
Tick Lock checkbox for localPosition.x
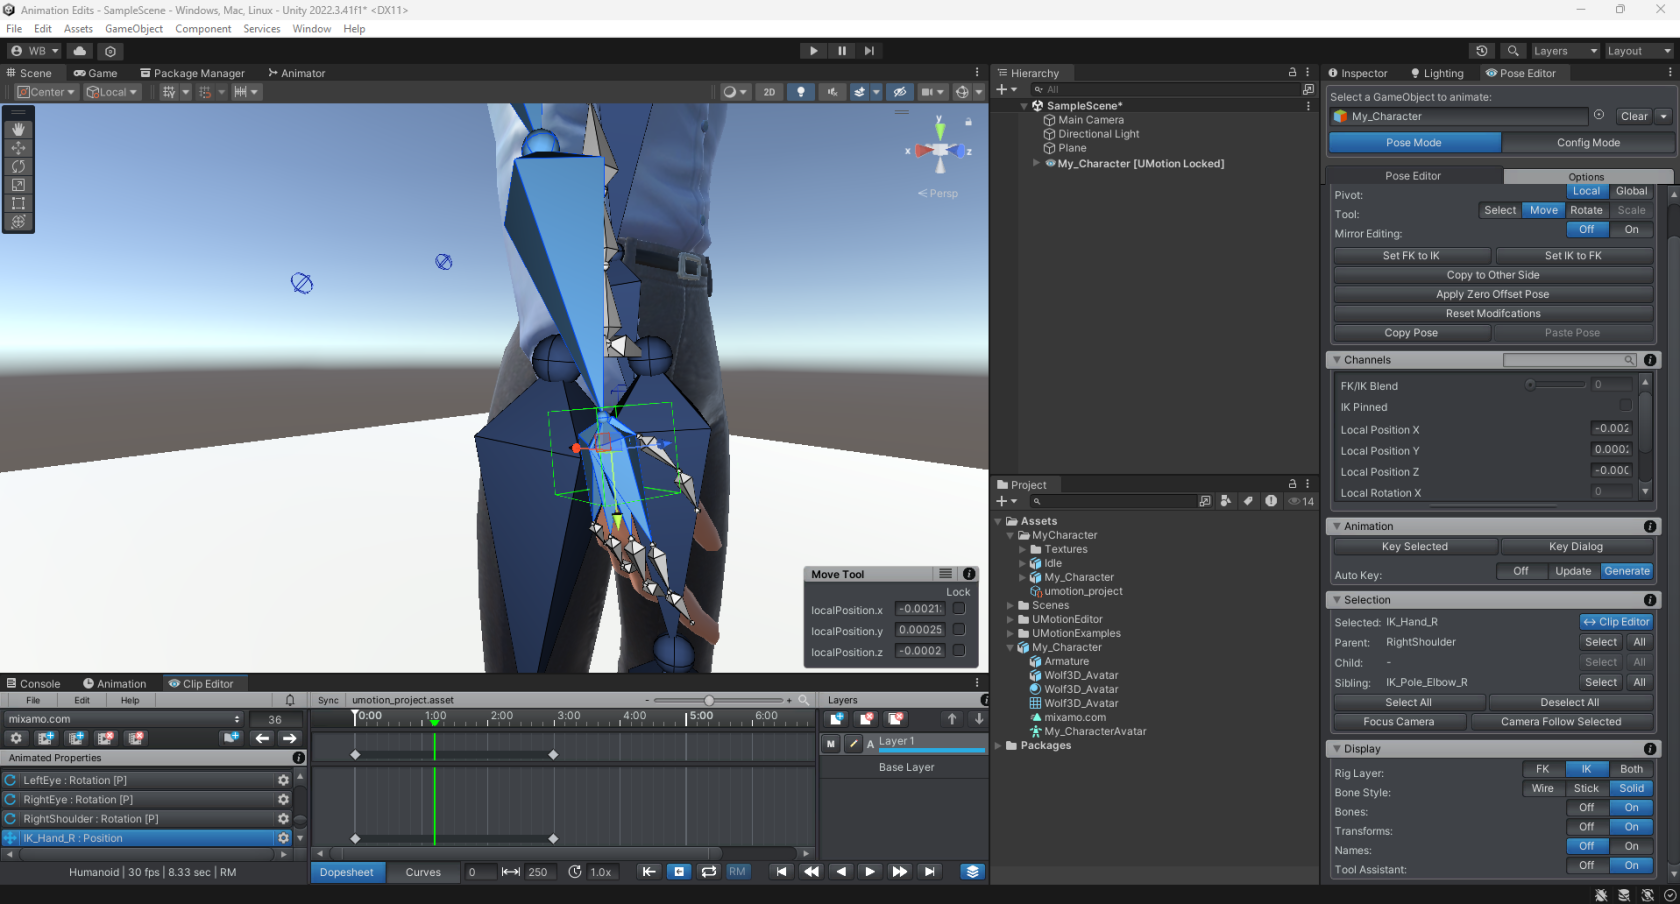[x=959, y=609]
